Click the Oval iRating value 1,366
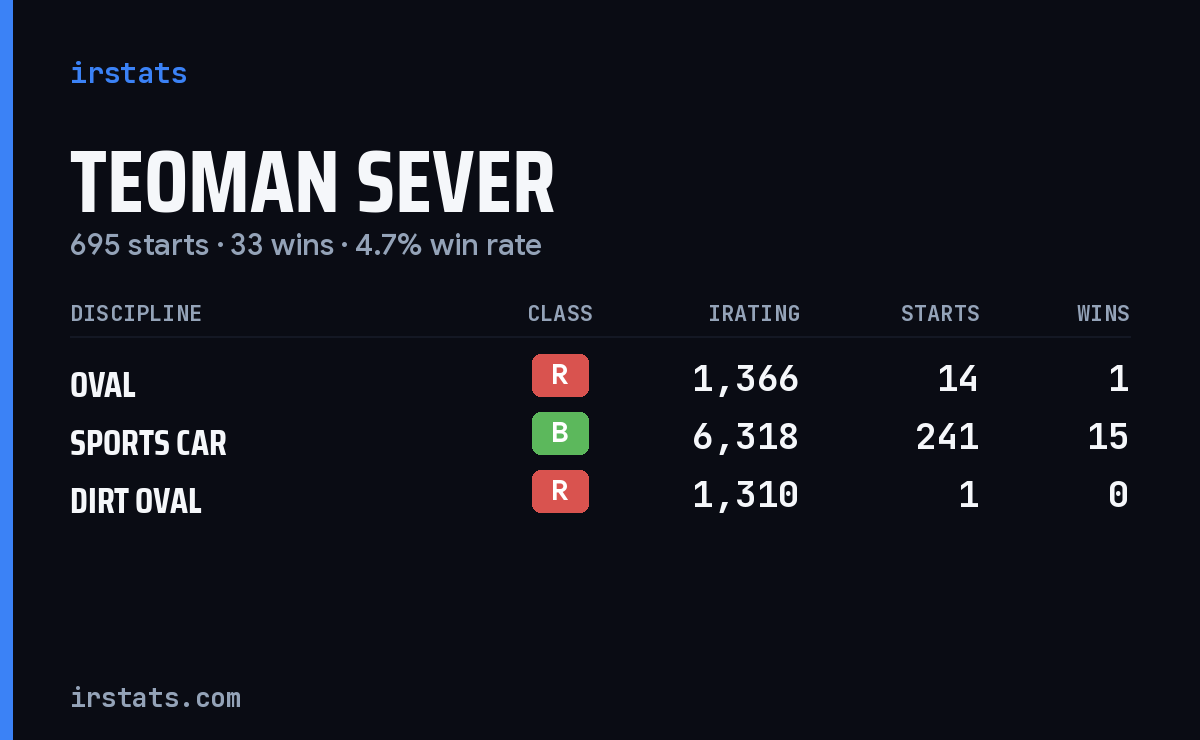Screen dimensions: 1200x740 [746, 379]
